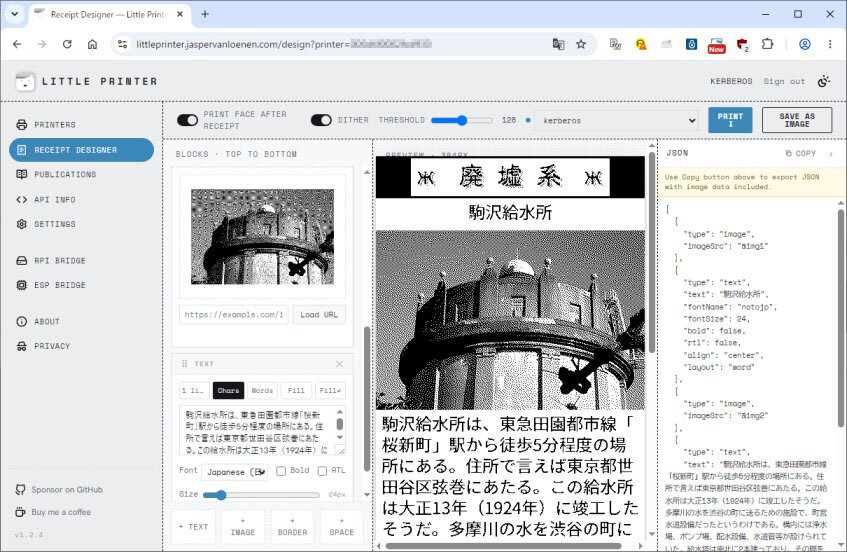
Task: Open the Receipt Designer section
Action: tap(82, 150)
